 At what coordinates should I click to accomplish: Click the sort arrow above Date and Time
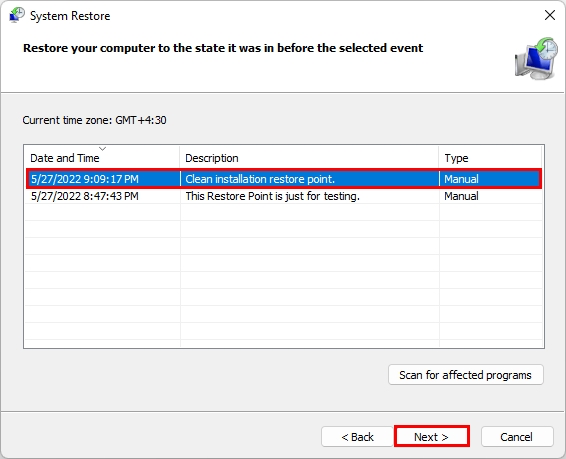tap(103, 149)
